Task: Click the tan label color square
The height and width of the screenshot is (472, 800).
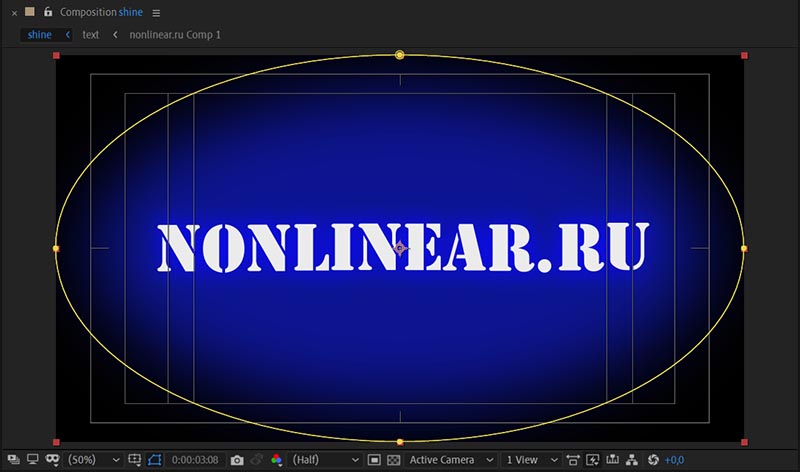Action: point(30,11)
